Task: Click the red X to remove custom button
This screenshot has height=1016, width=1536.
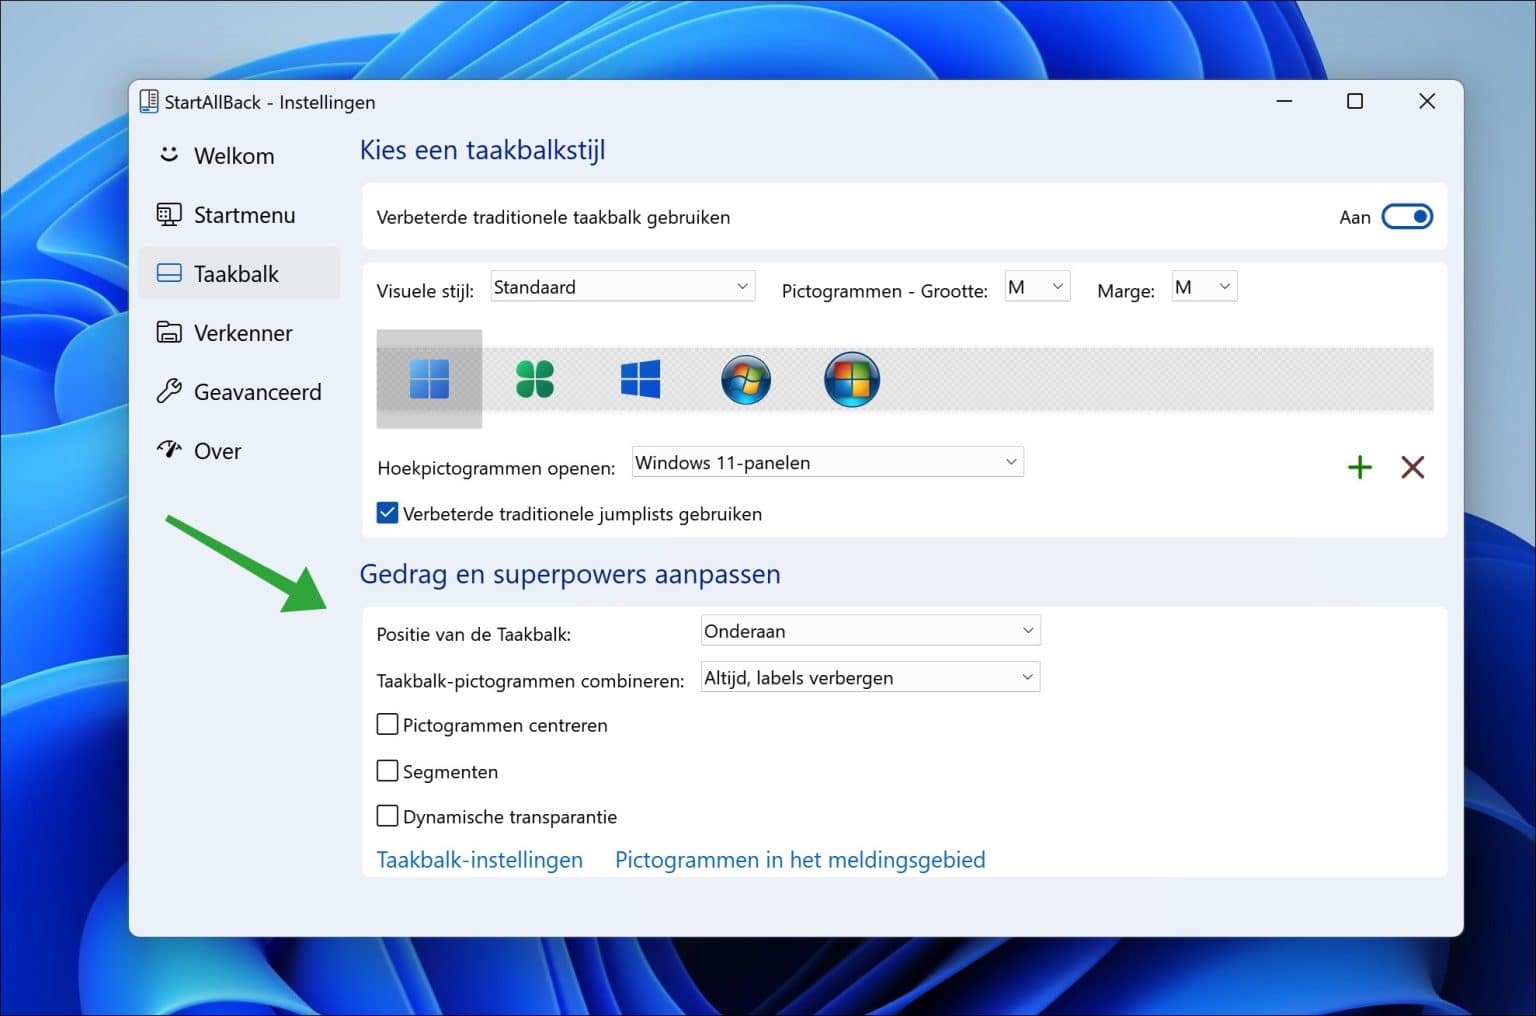Action: coord(1411,467)
